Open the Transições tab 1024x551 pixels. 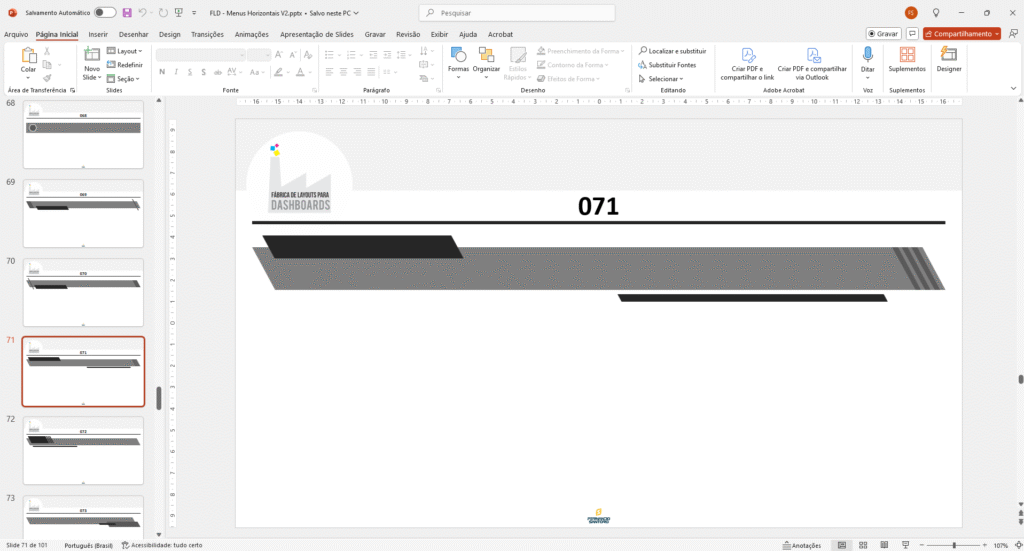(x=207, y=34)
